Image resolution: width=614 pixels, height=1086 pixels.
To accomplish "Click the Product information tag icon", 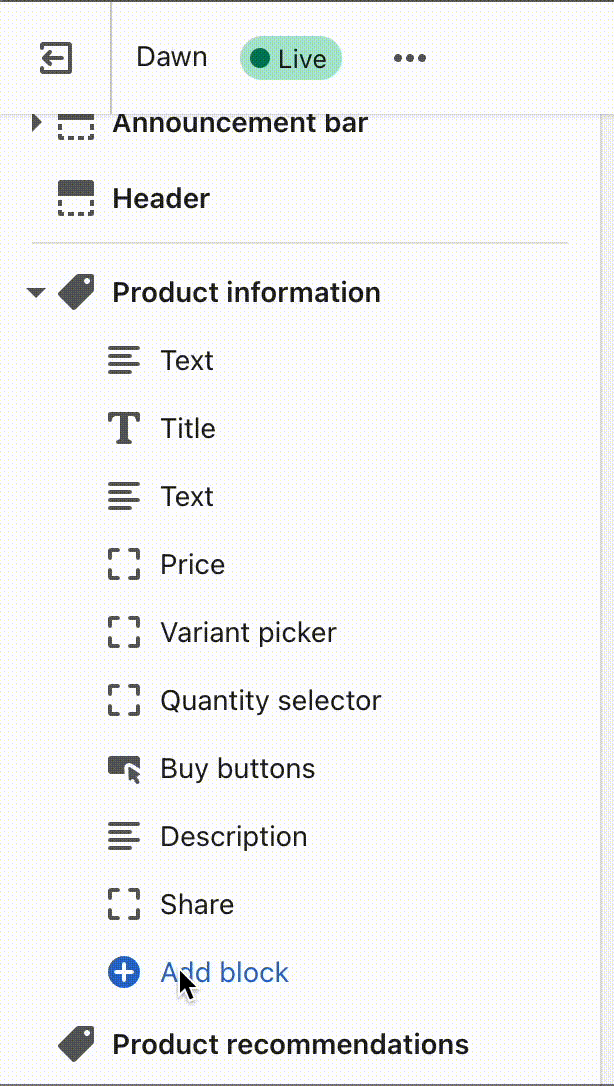I will point(76,292).
